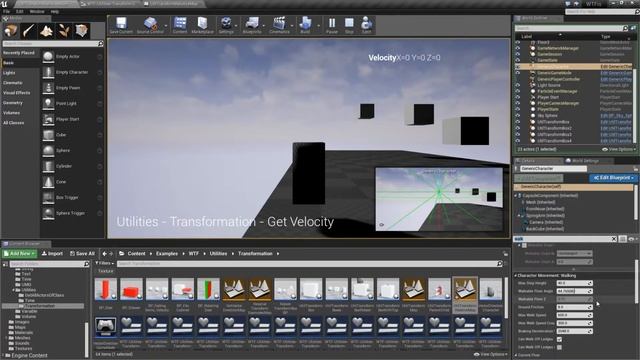Click the Save Current toolbar icon
The width and height of the screenshot is (640, 360).
tap(121, 25)
